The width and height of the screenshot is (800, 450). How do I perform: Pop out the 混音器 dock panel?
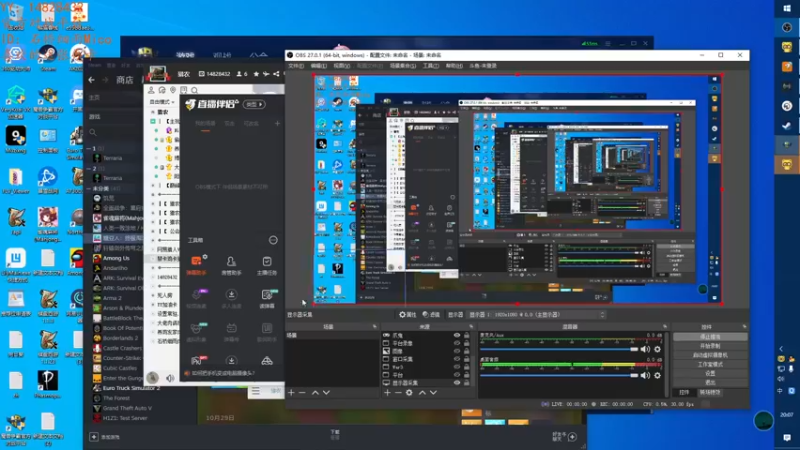(665, 327)
